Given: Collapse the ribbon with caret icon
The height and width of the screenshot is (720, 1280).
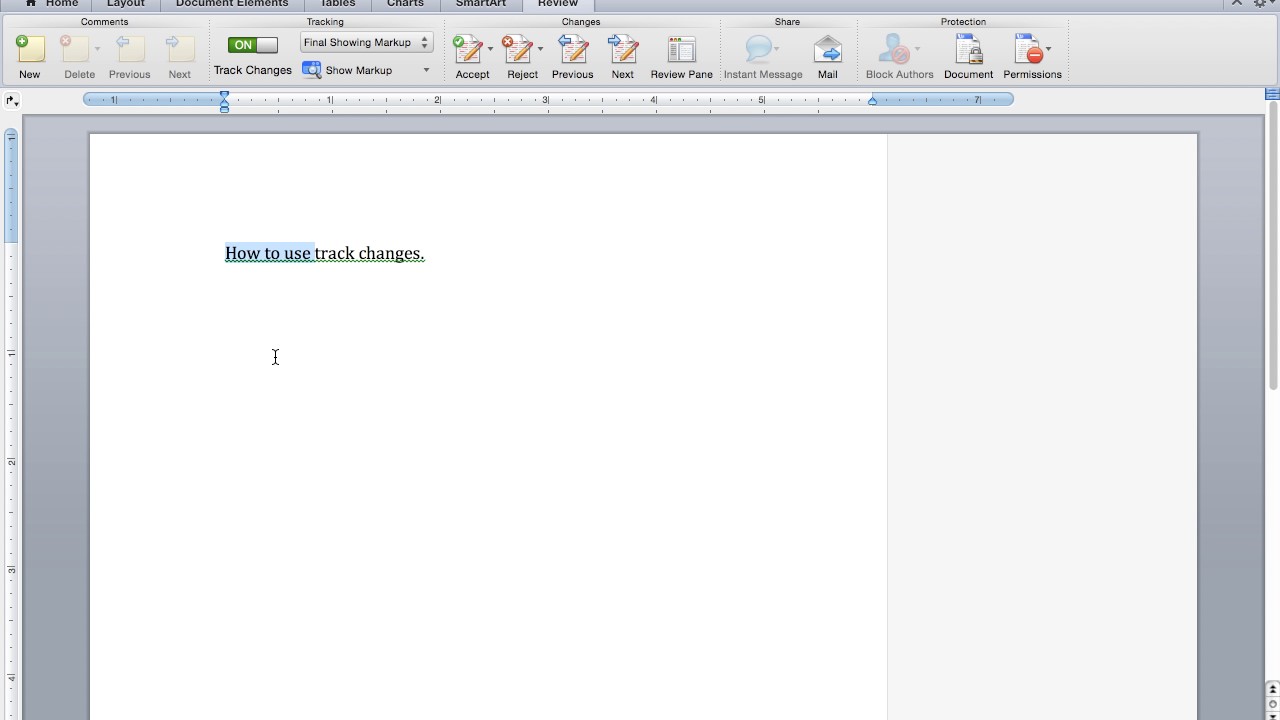Looking at the screenshot, I should pos(1237,3).
